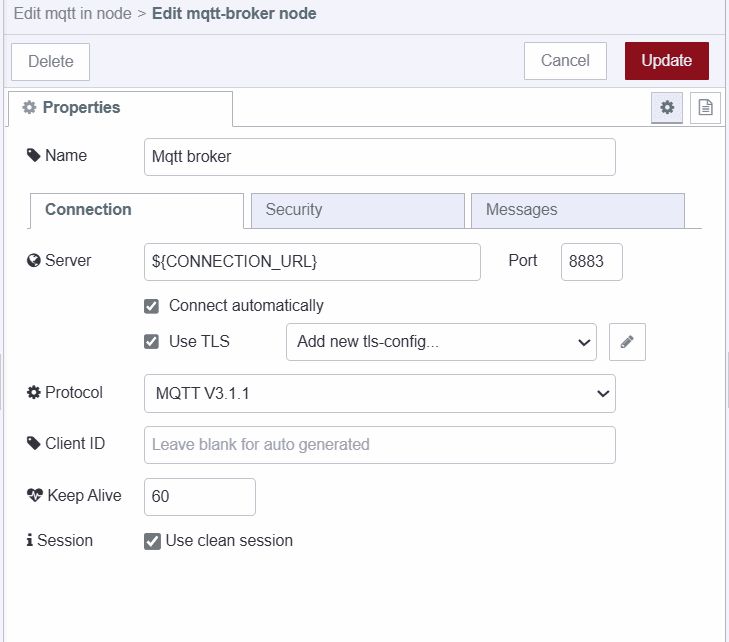Click the Client ID tag icon
The height and width of the screenshot is (642, 729).
tap(33, 443)
